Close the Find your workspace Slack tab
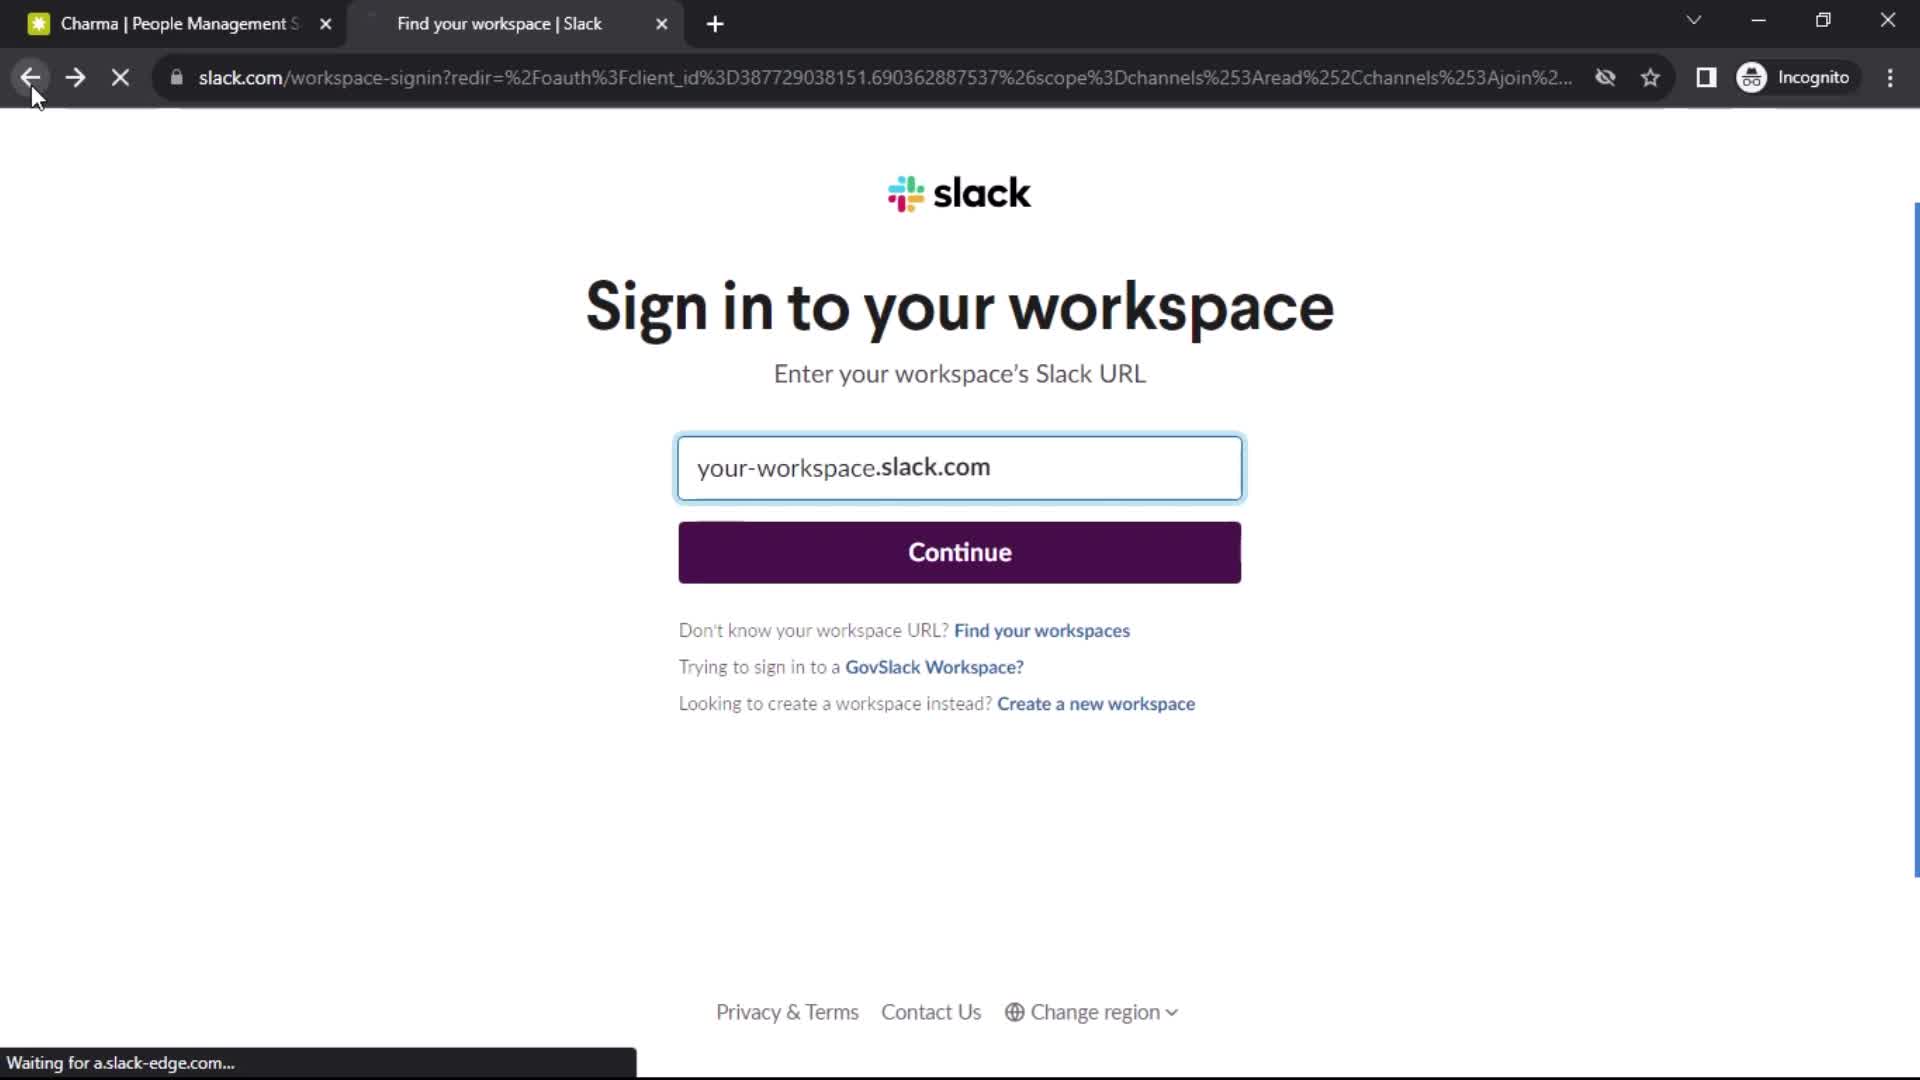This screenshot has width=1920, height=1080. [661, 24]
